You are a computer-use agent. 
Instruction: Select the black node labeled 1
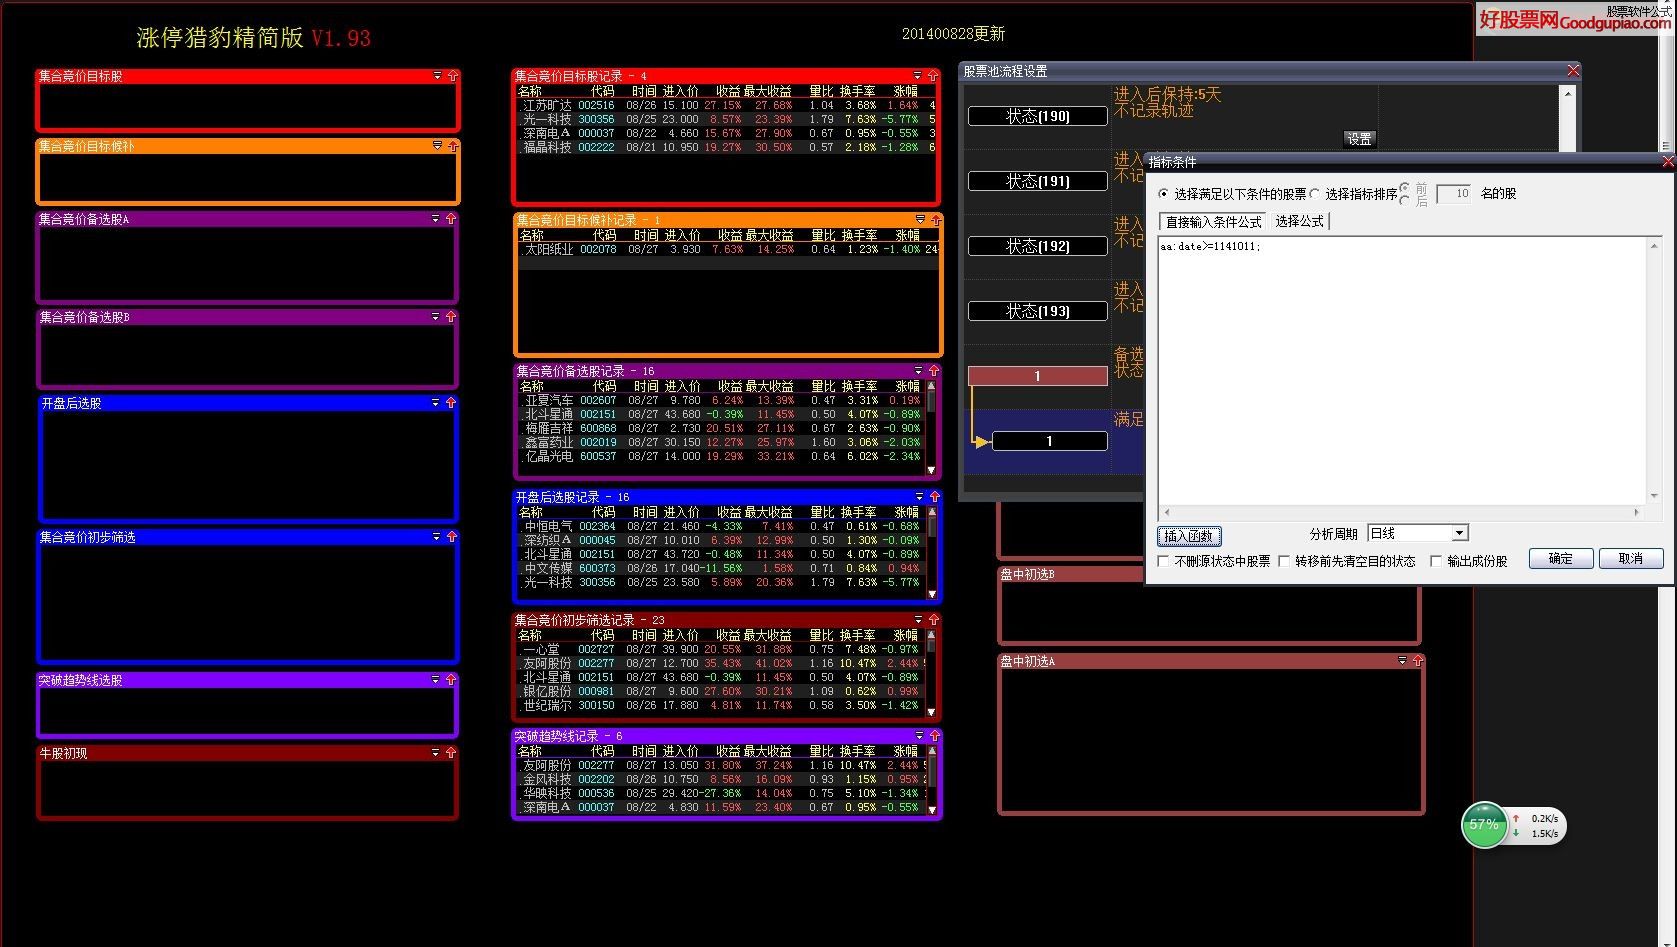coord(1049,441)
